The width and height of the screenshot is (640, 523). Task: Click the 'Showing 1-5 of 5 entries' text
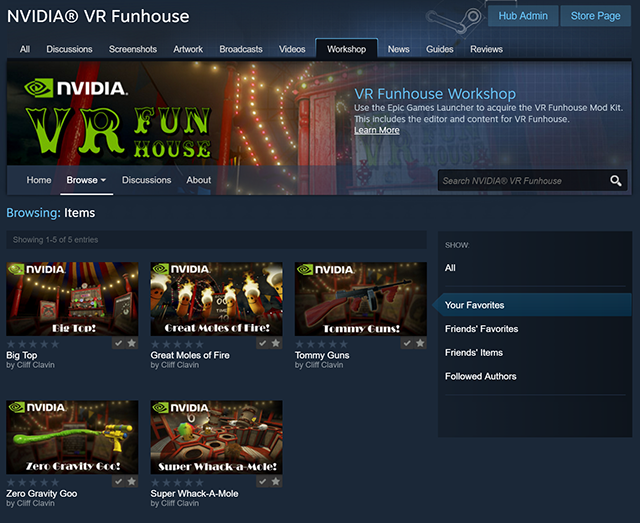click(x=55, y=240)
